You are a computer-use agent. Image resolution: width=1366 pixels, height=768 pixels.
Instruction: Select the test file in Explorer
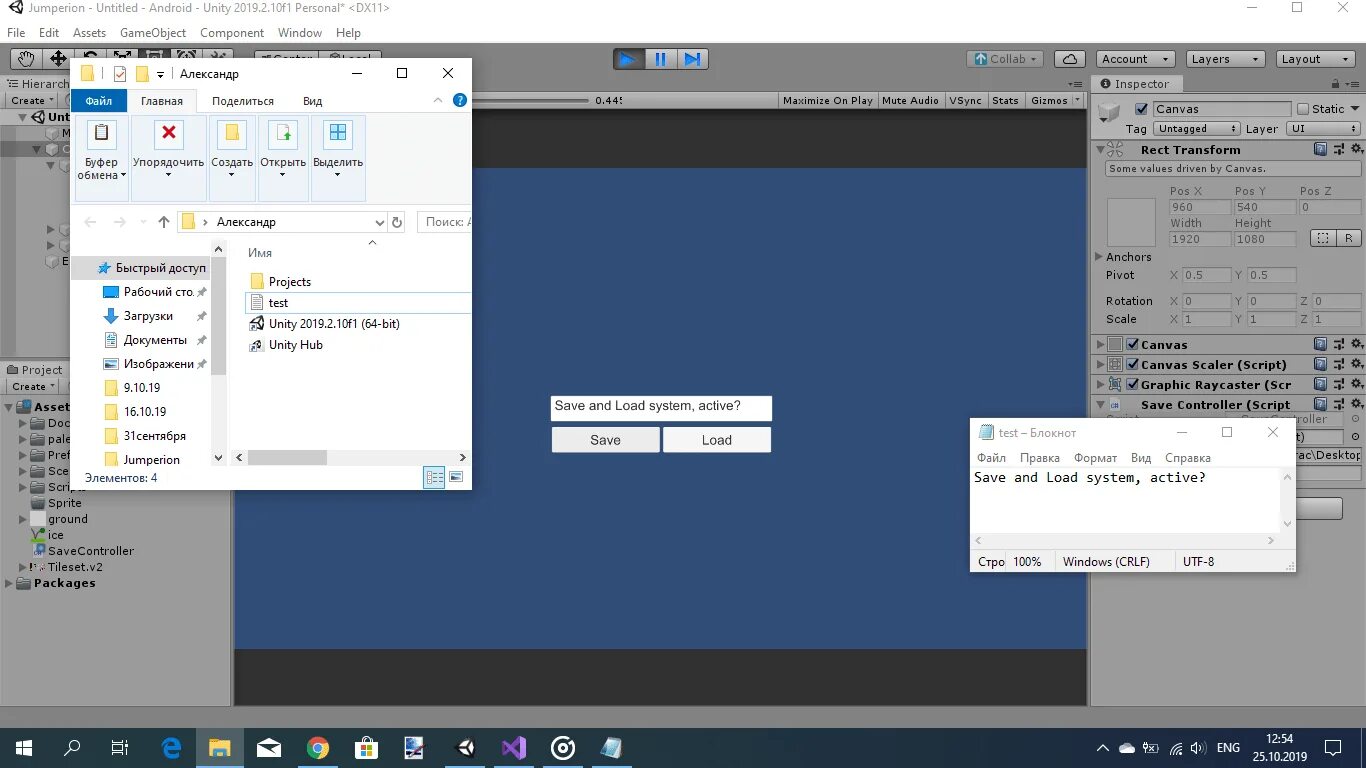tap(357, 303)
